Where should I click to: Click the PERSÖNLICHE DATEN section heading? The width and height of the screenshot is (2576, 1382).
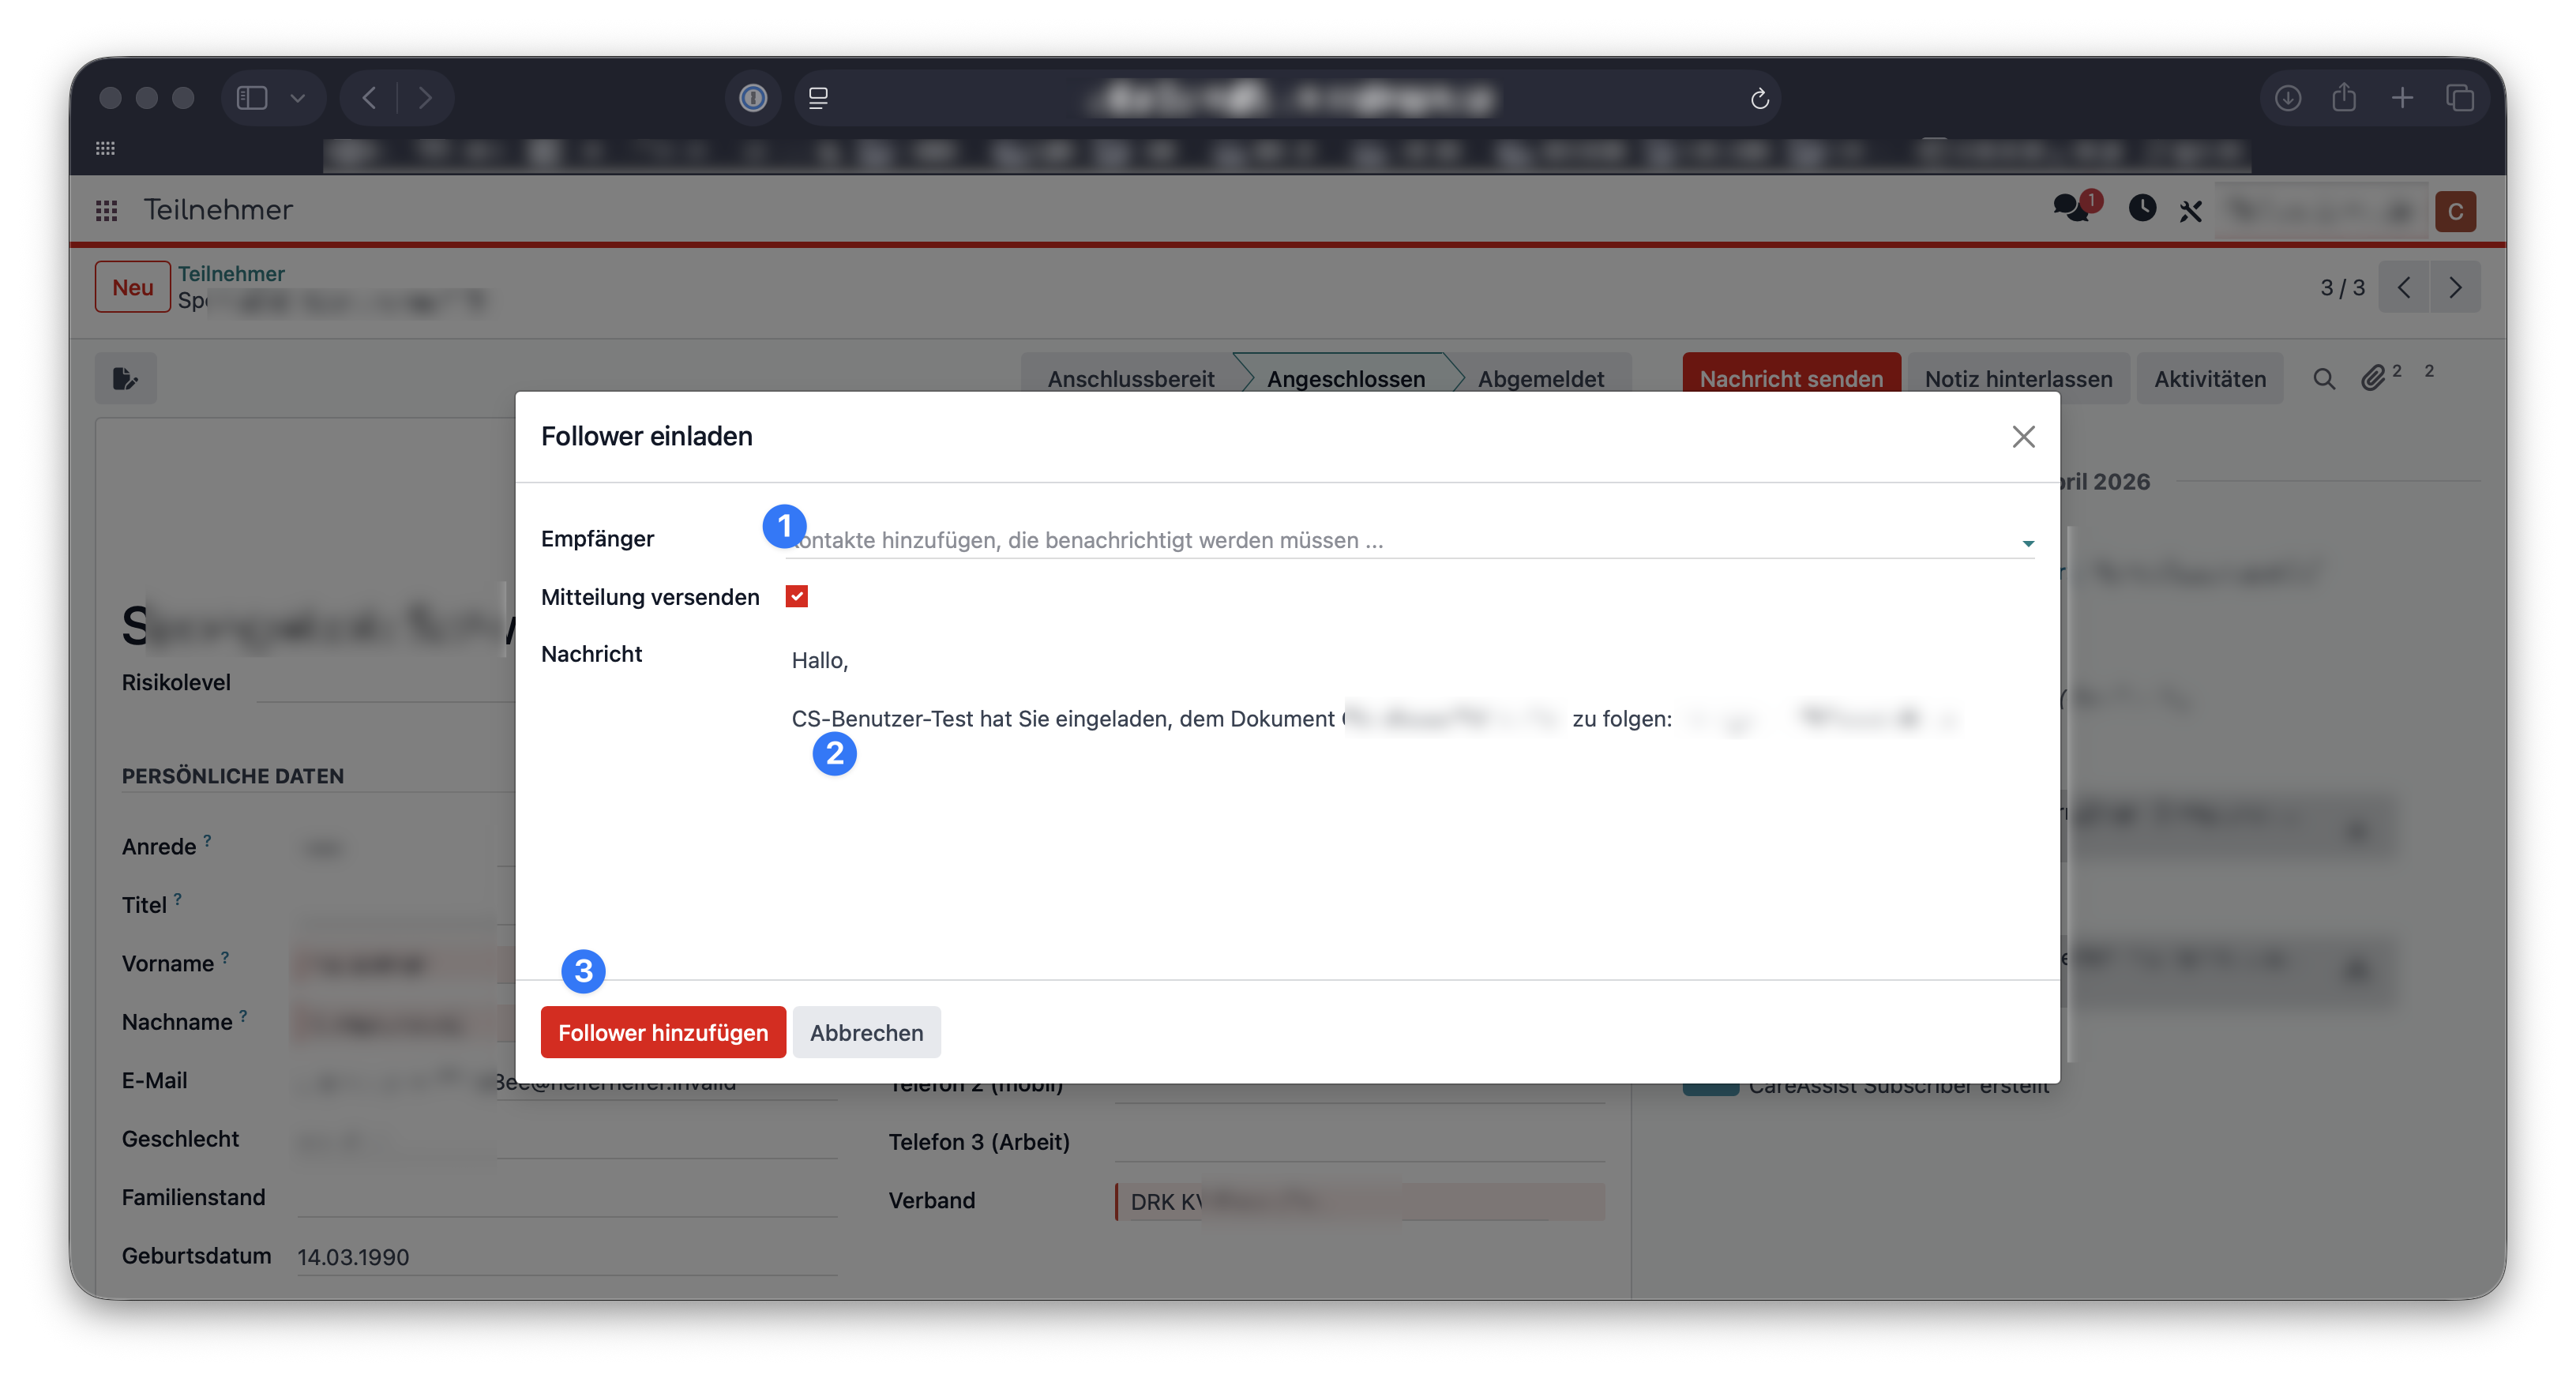coord(233,776)
